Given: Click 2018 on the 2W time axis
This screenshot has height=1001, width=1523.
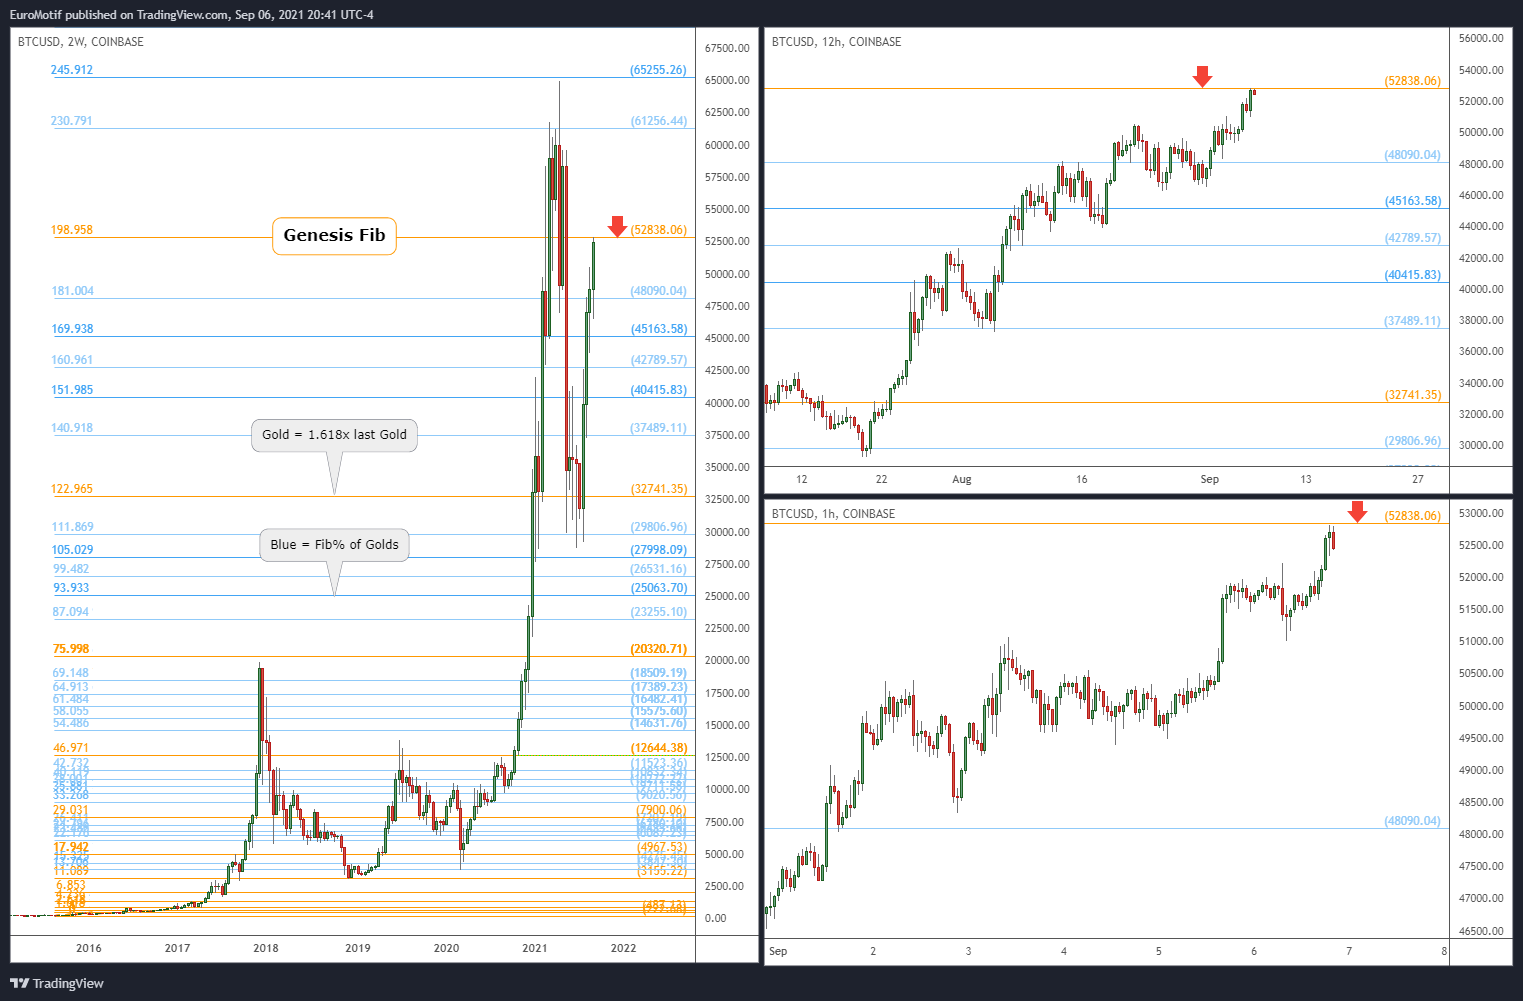Looking at the screenshot, I should click(x=266, y=948).
